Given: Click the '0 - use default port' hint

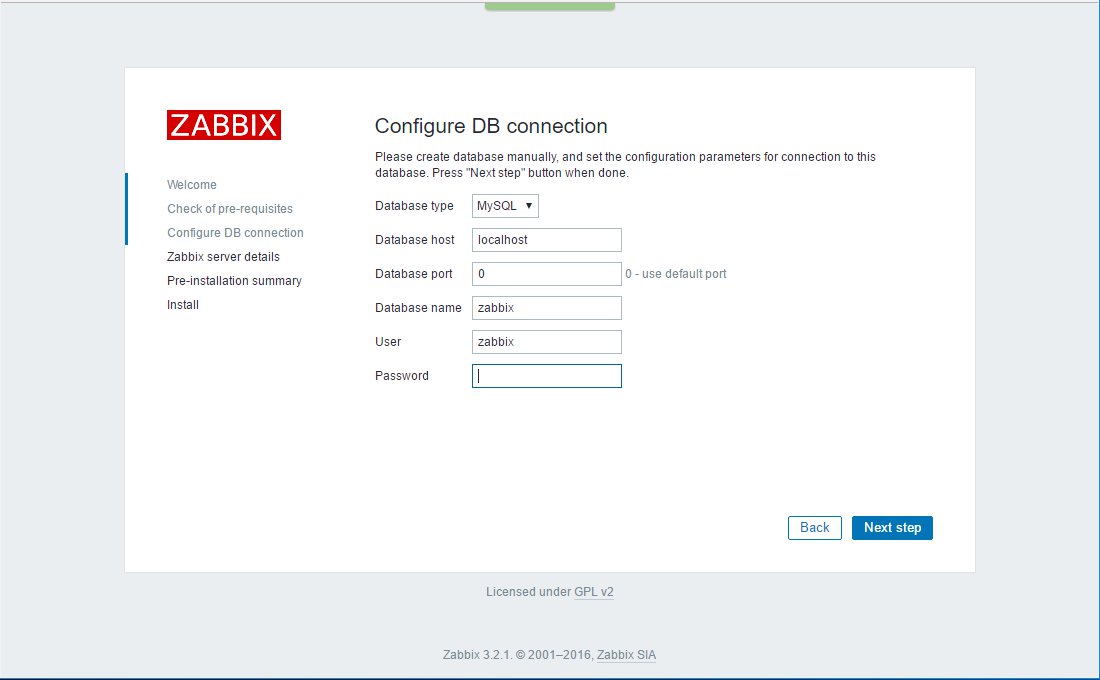Looking at the screenshot, I should [676, 274].
